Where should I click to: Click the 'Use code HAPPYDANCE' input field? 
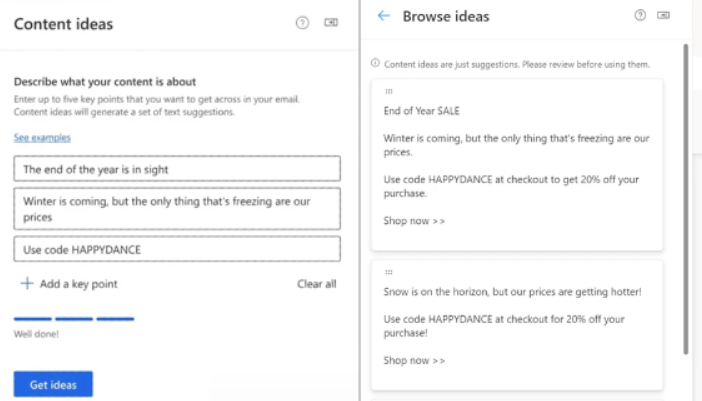tap(177, 249)
